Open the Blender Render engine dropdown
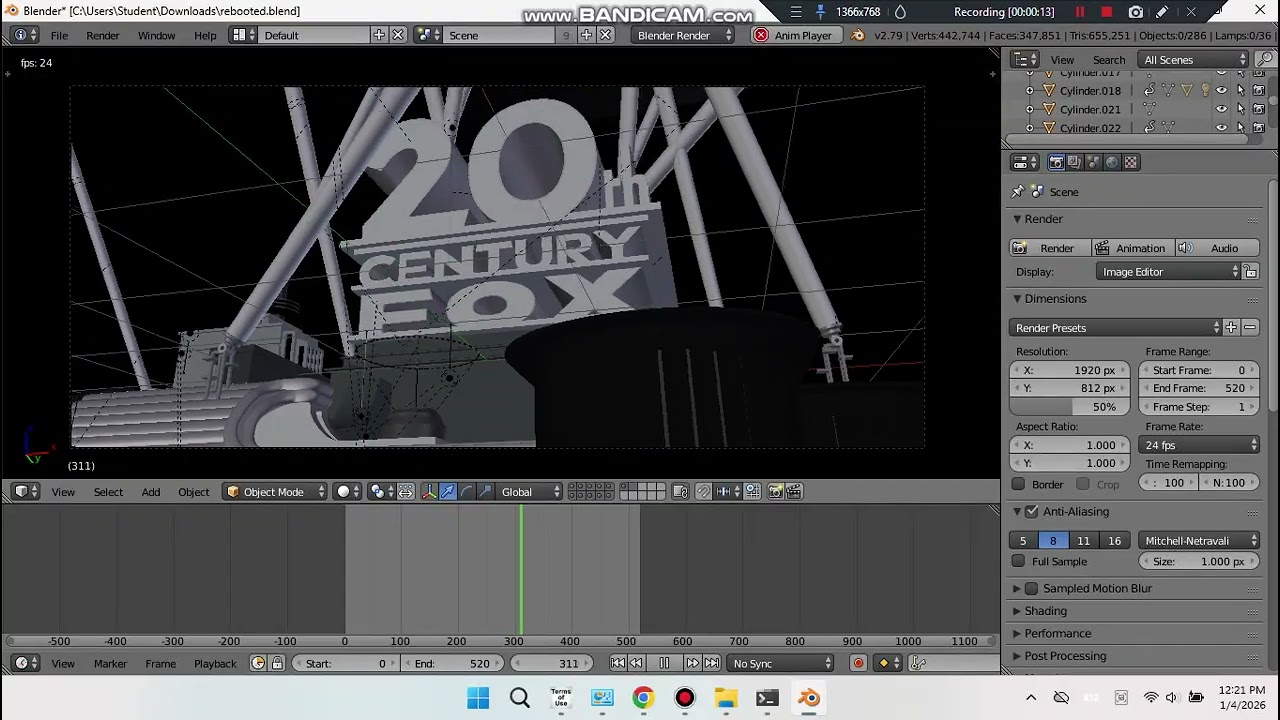Image resolution: width=1280 pixels, height=720 pixels. coord(683,35)
